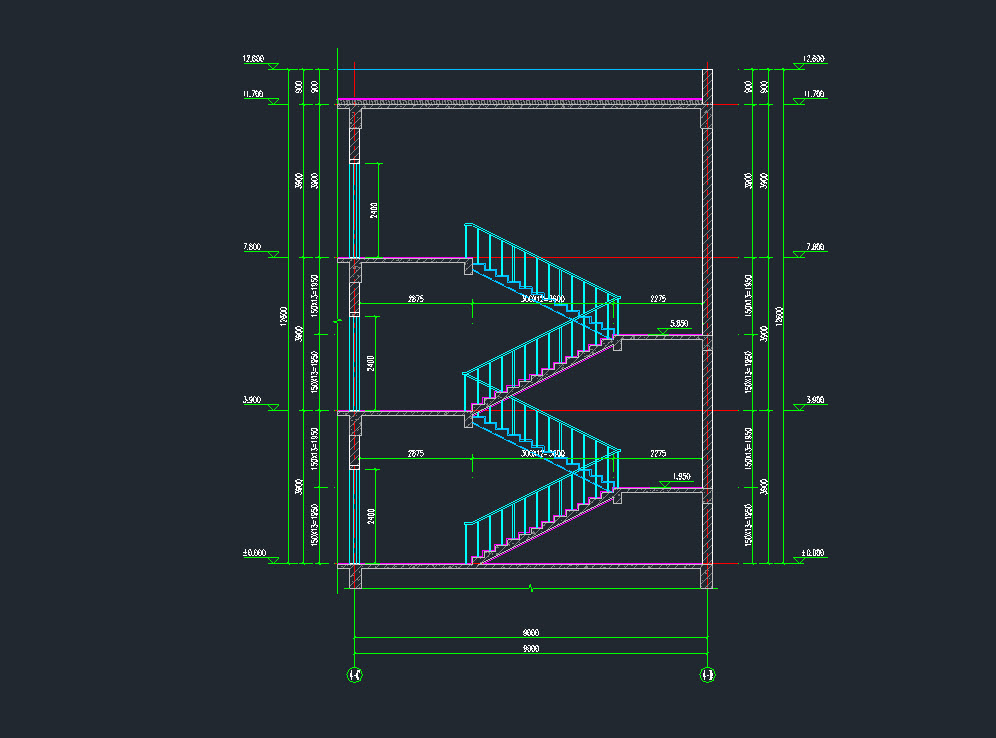Select the upper 2875 dimension text

pos(416,299)
